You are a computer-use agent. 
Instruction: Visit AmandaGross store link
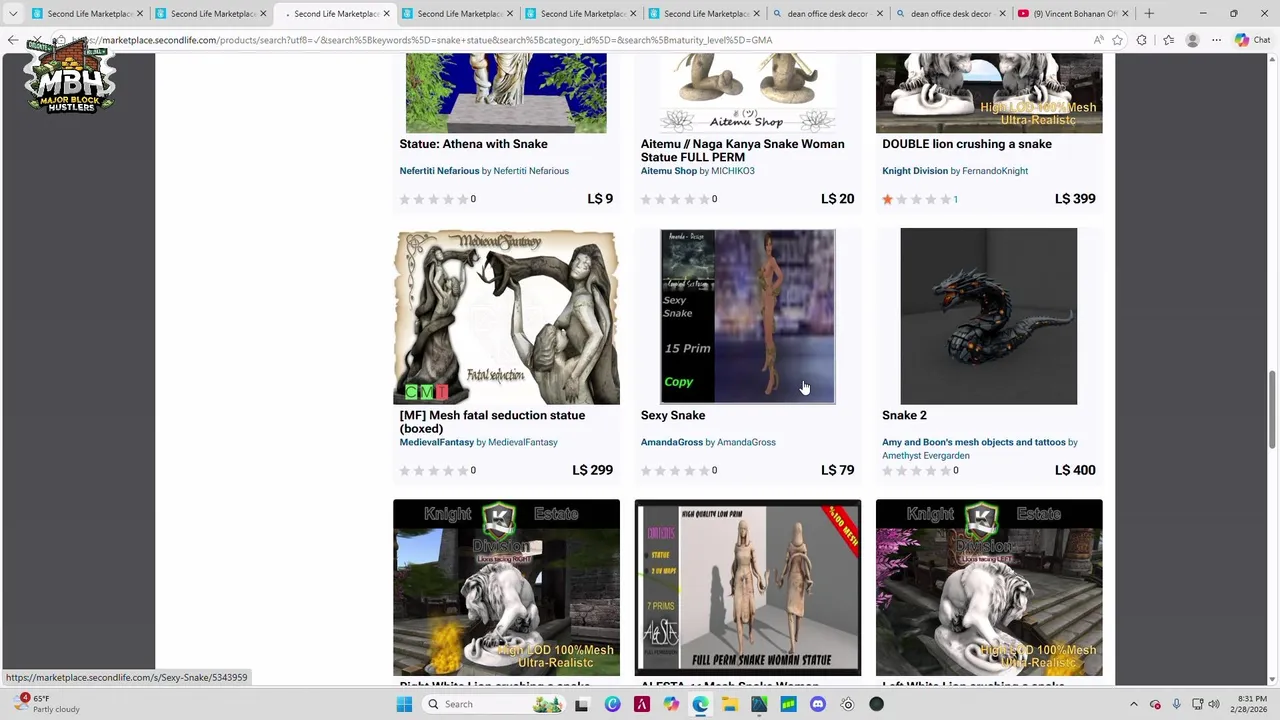671,442
